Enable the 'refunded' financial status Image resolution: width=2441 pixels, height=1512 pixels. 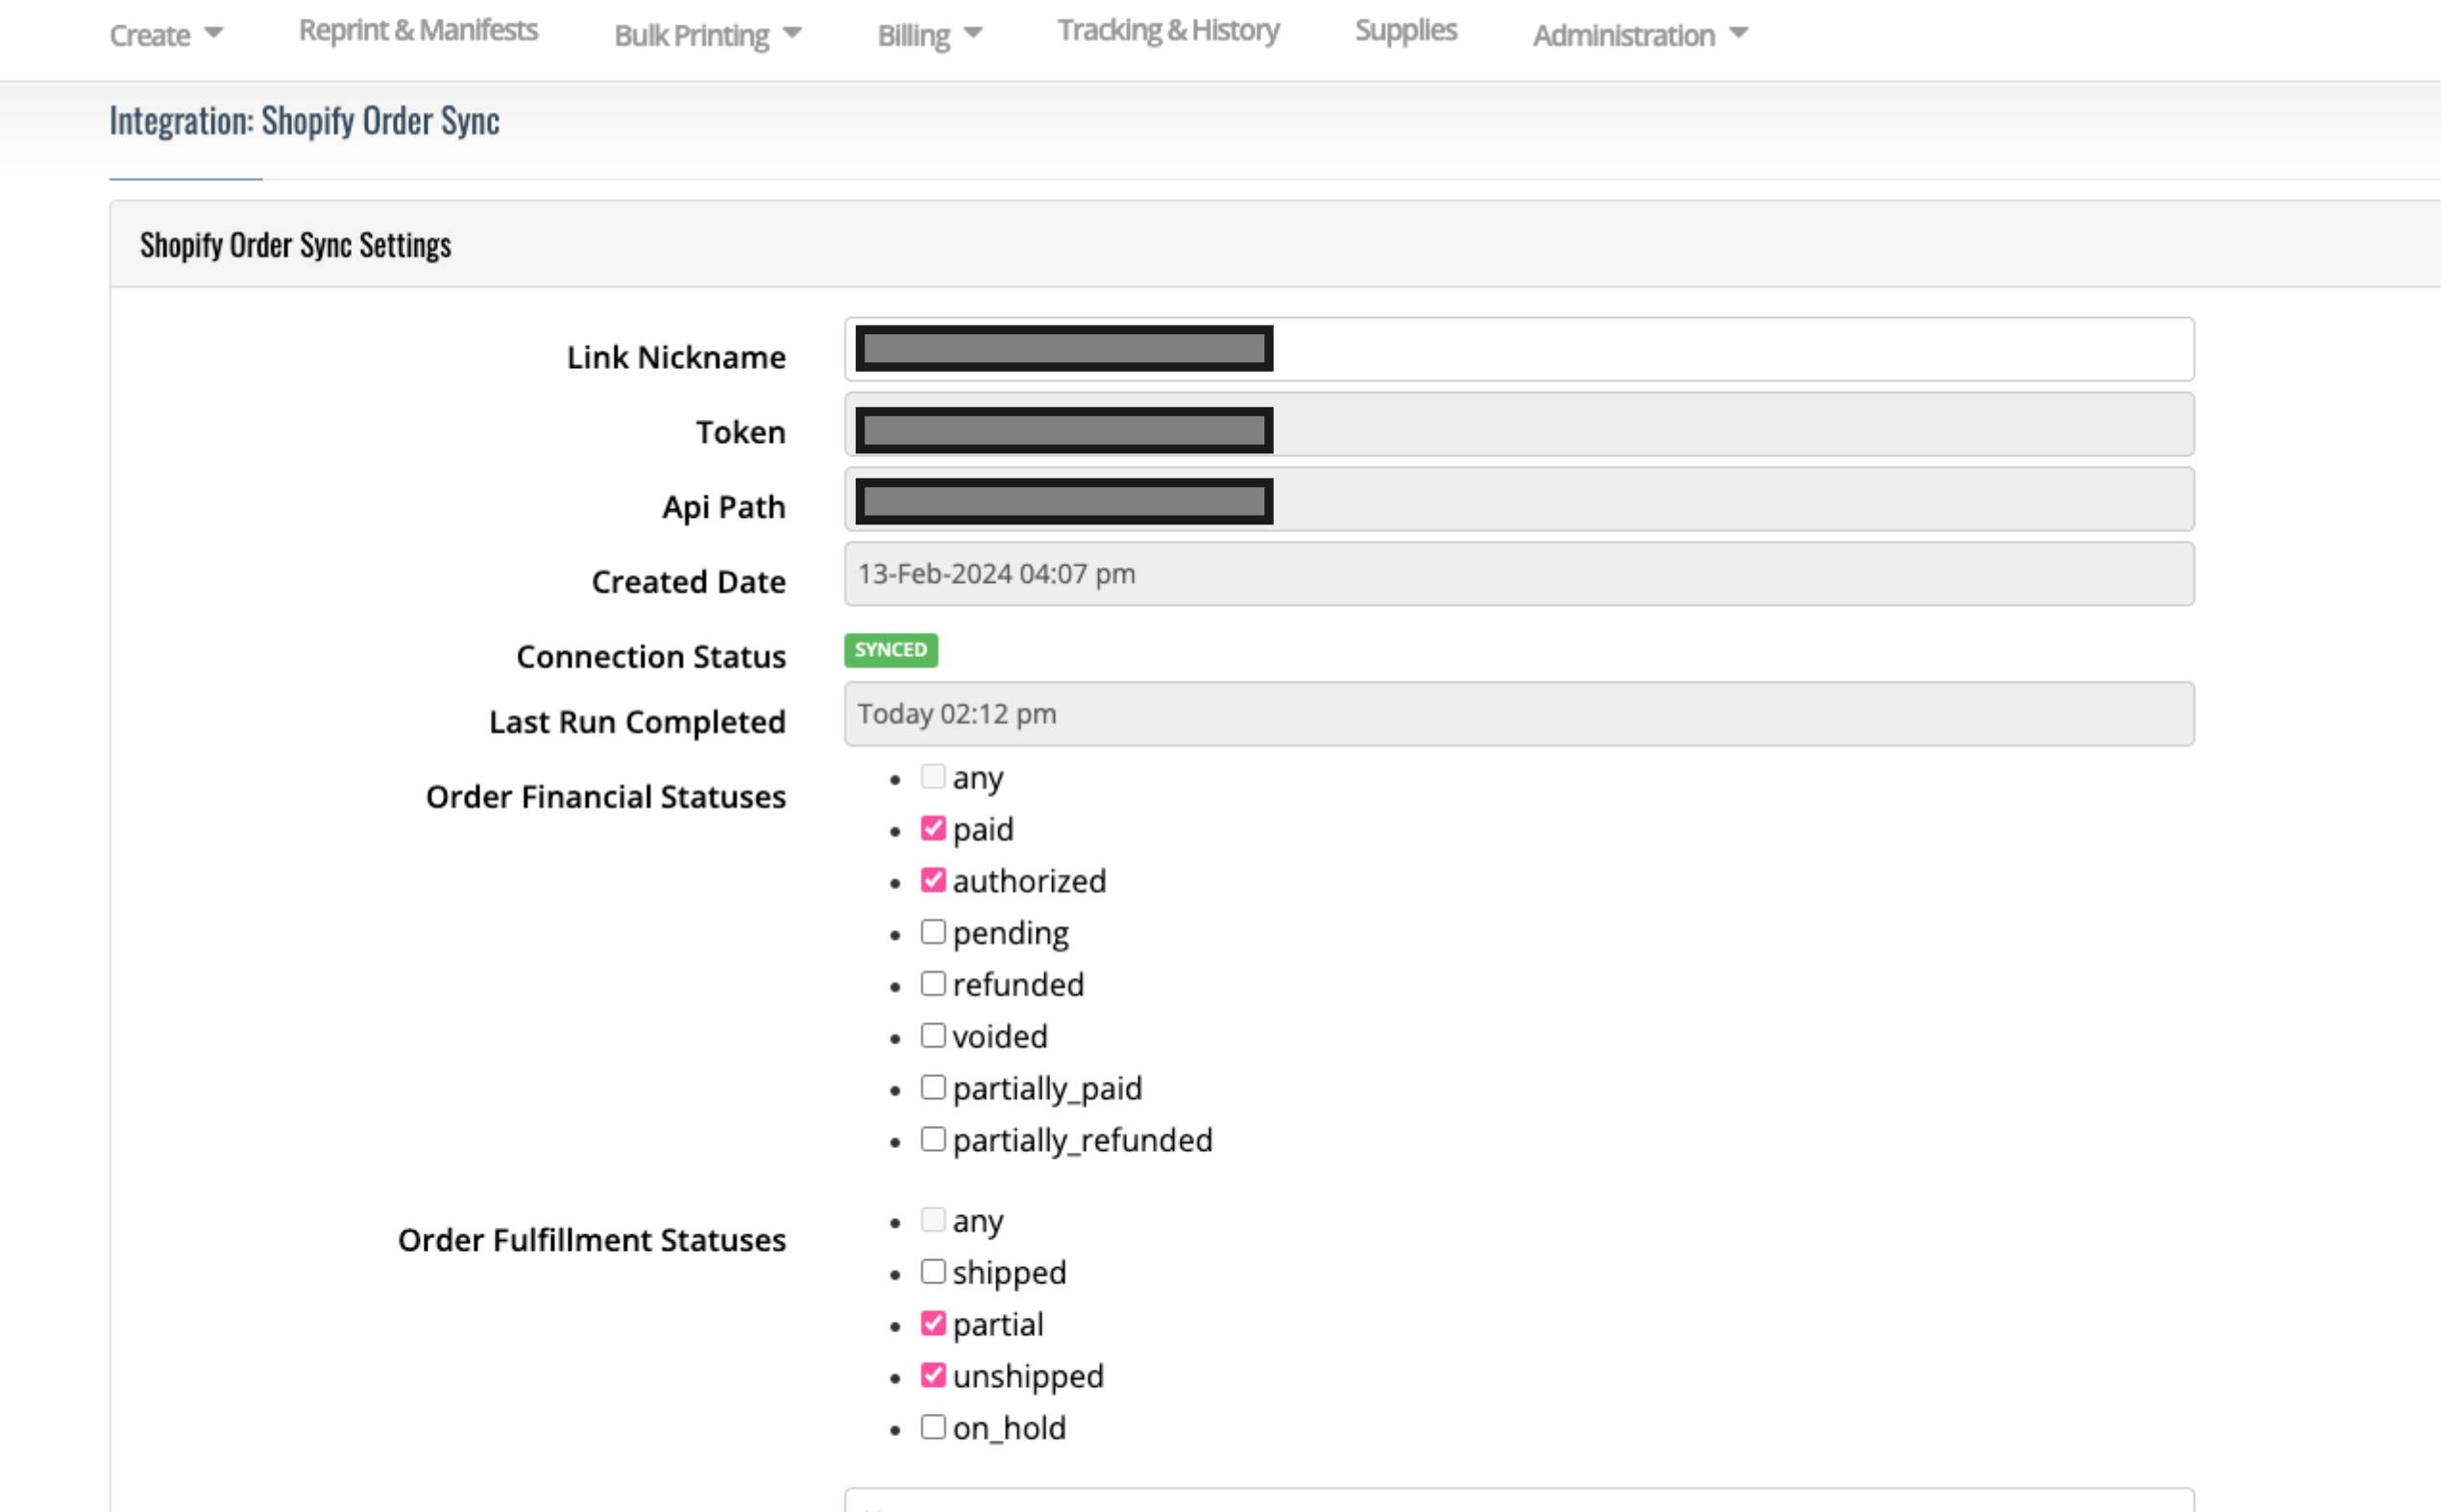(x=932, y=984)
